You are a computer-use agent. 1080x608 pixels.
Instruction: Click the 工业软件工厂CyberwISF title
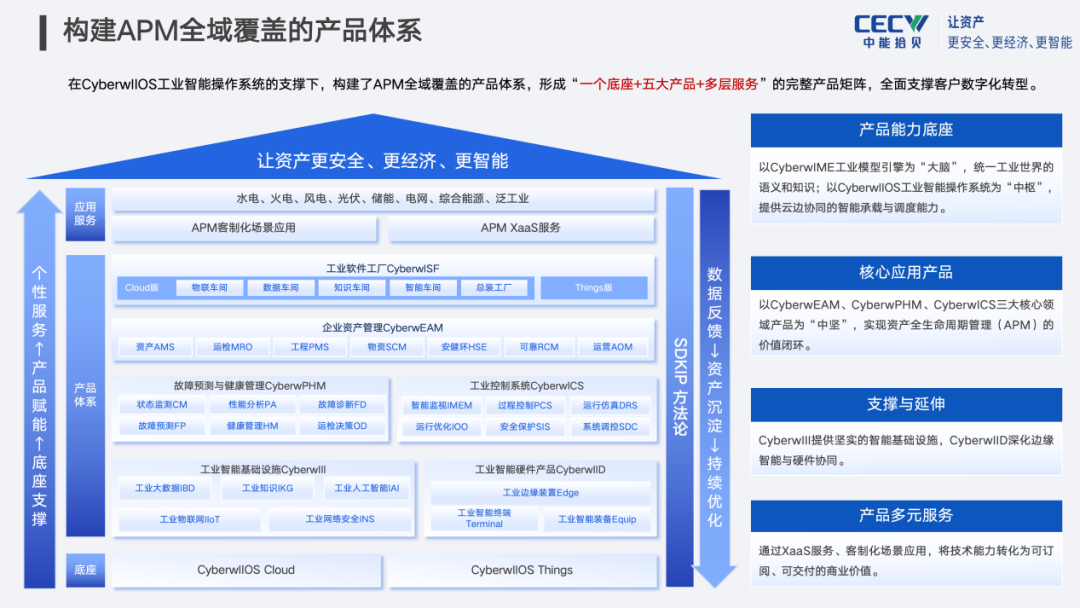click(x=382, y=269)
